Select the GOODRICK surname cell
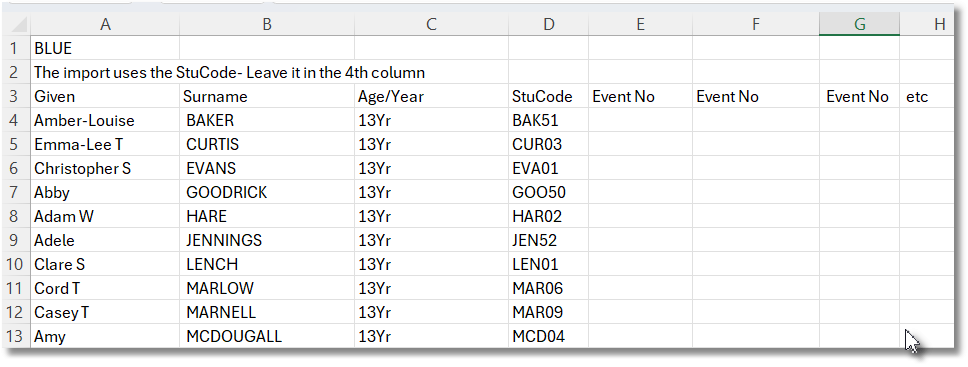968x367 pixels. coord(267,192)
